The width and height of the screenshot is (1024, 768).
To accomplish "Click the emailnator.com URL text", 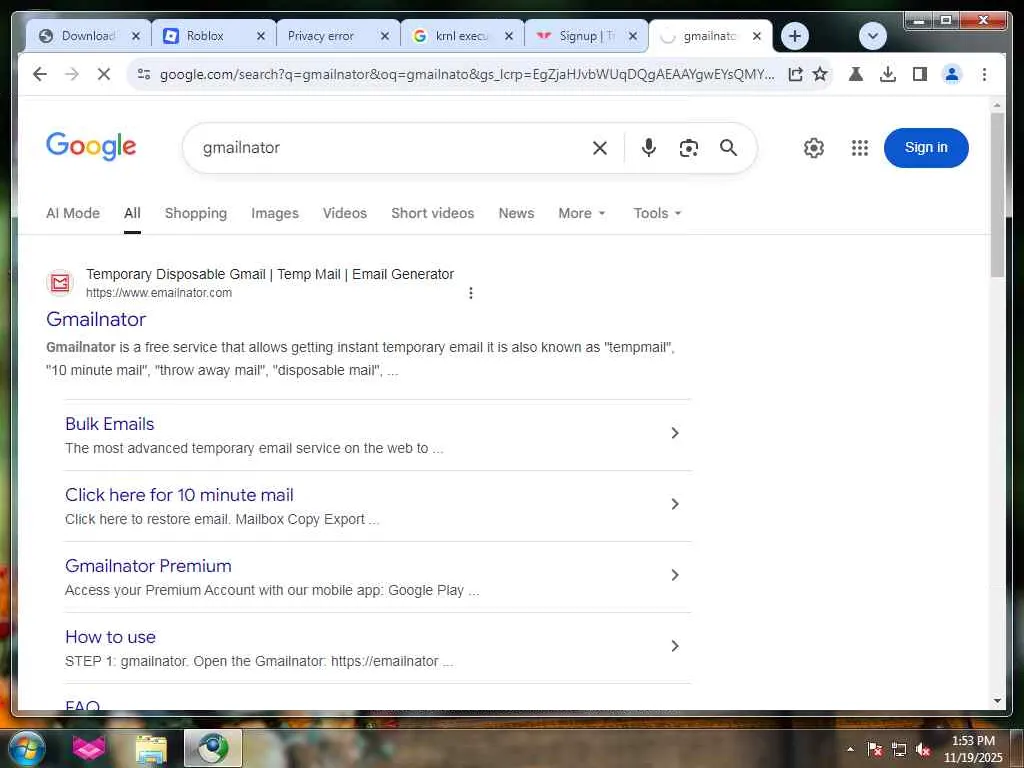I will [159, 293].
